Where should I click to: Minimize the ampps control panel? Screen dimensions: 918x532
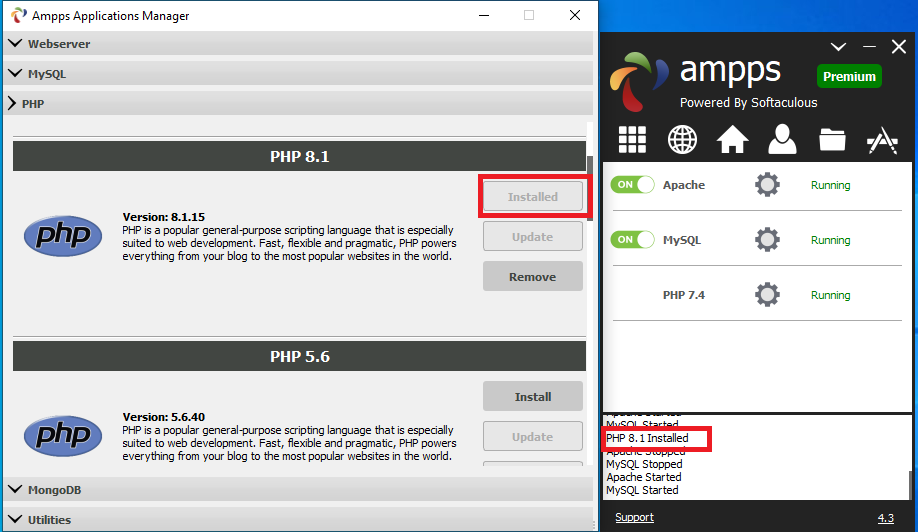click(869, 47)
